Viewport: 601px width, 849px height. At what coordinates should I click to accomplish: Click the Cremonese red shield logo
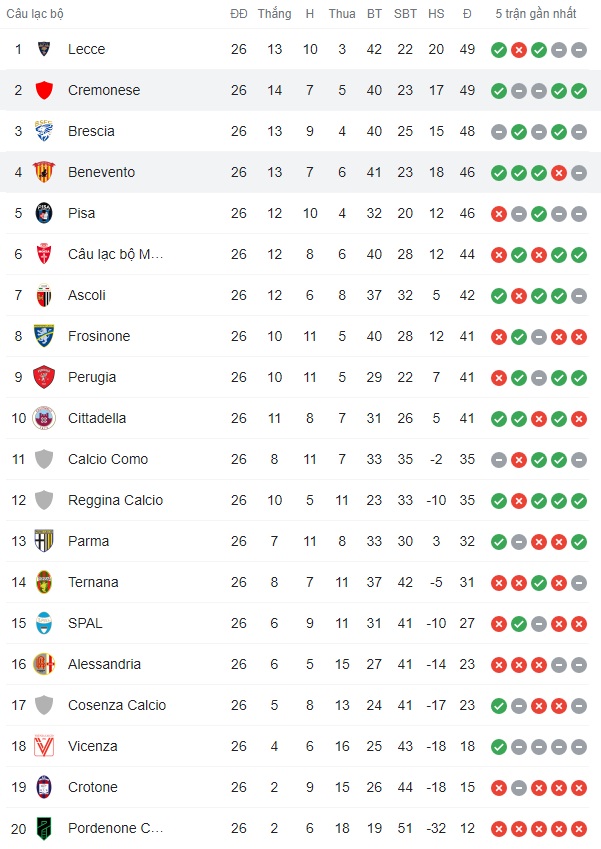pyautogui.click(x=44, y=90)
